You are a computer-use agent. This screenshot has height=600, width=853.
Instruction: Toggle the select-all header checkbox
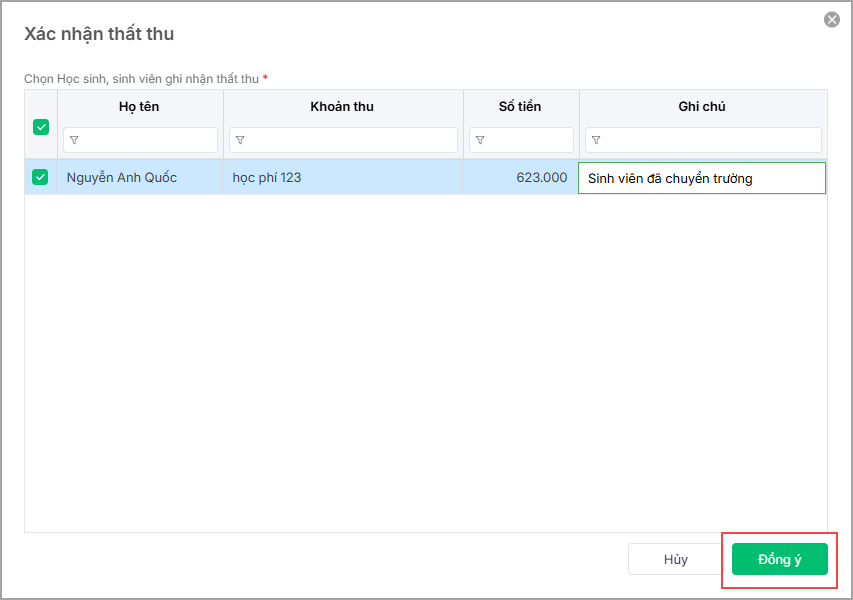(41, 127)
